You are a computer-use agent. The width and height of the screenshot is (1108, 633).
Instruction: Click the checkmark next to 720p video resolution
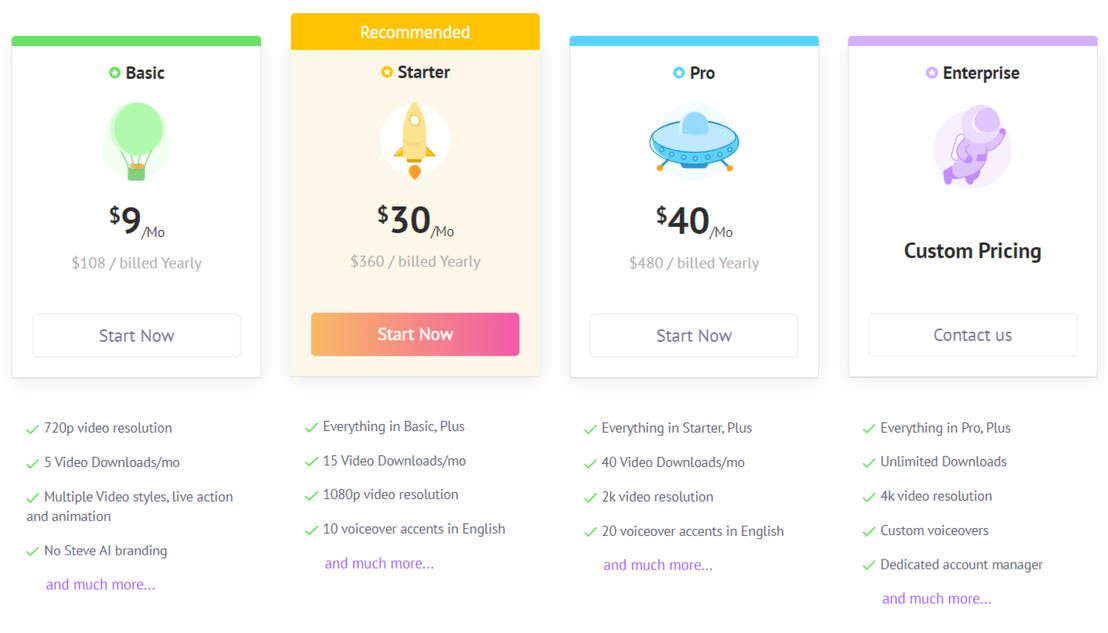pyautogui.click(x=33, y=429)
